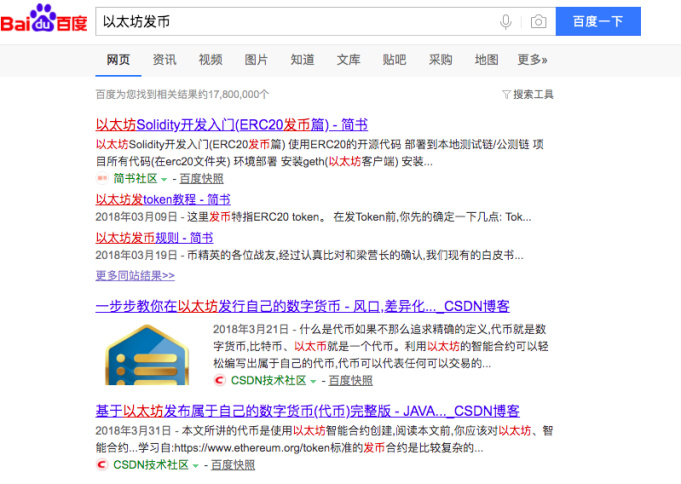Open the 知道 tab
Screen dimensions: 681x484
[302, 60]
